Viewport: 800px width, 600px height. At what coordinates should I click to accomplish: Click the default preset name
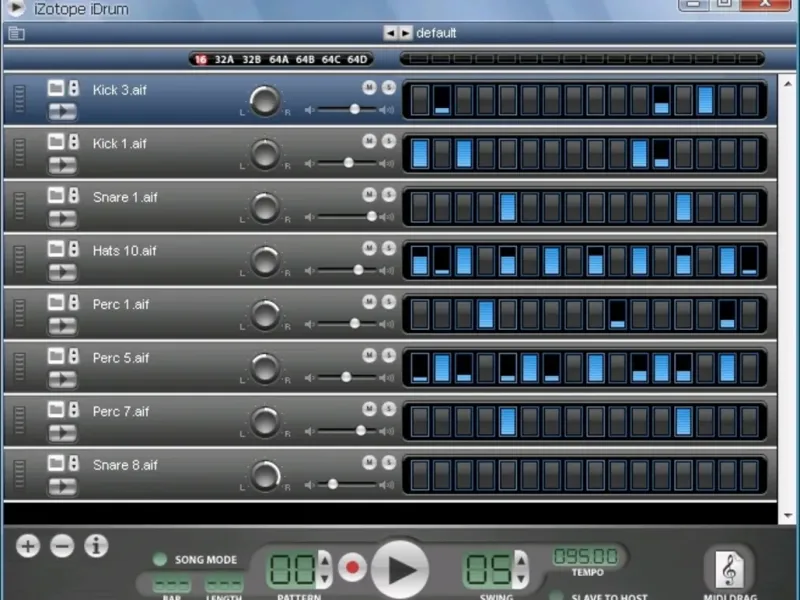(x=436, y=33)
